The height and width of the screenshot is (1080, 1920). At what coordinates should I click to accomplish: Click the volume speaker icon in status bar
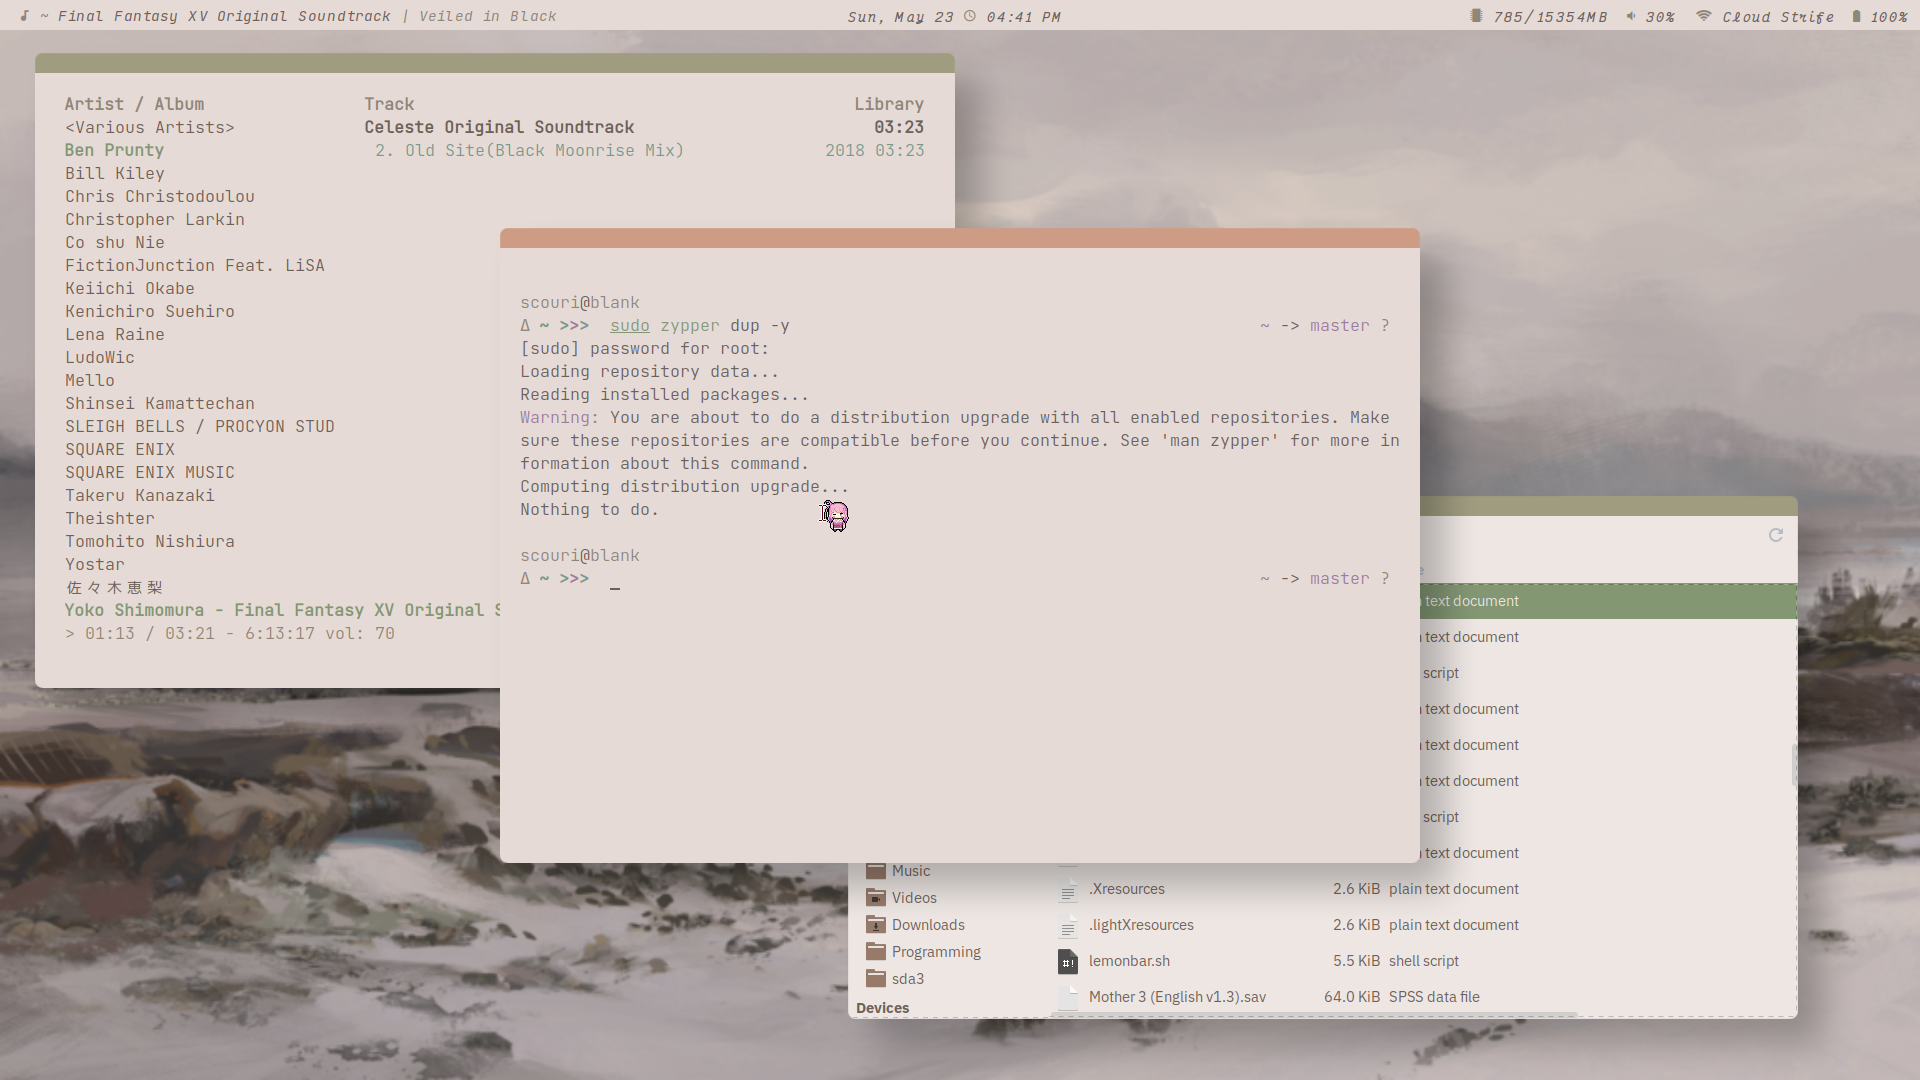pyautogui.click(x=1631, y=16)
